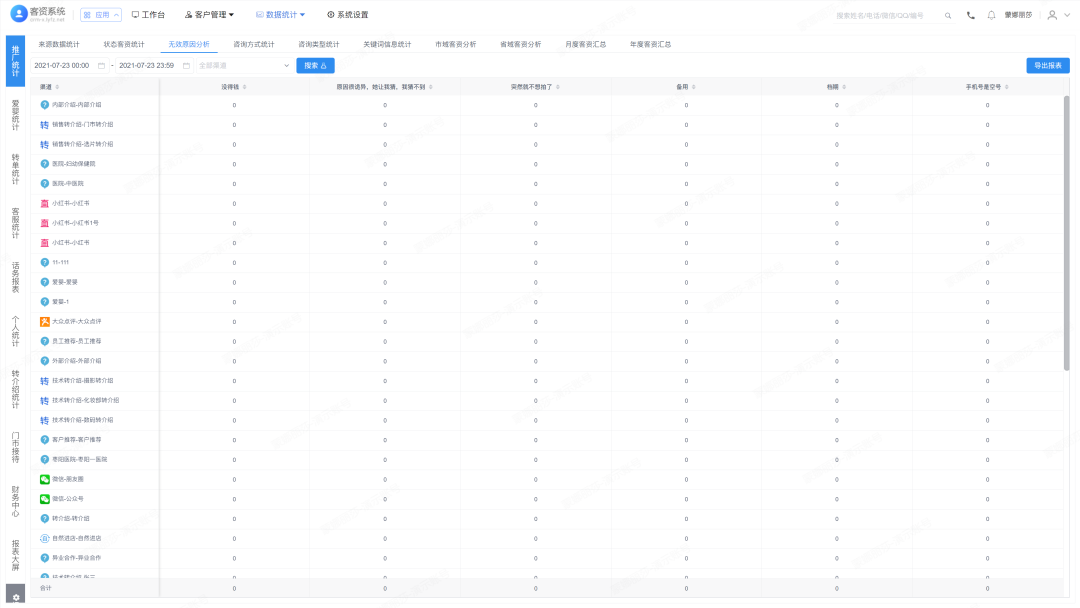1080x608 pixels.
Task: Open the 工作台 menu item
Action: 148,14
